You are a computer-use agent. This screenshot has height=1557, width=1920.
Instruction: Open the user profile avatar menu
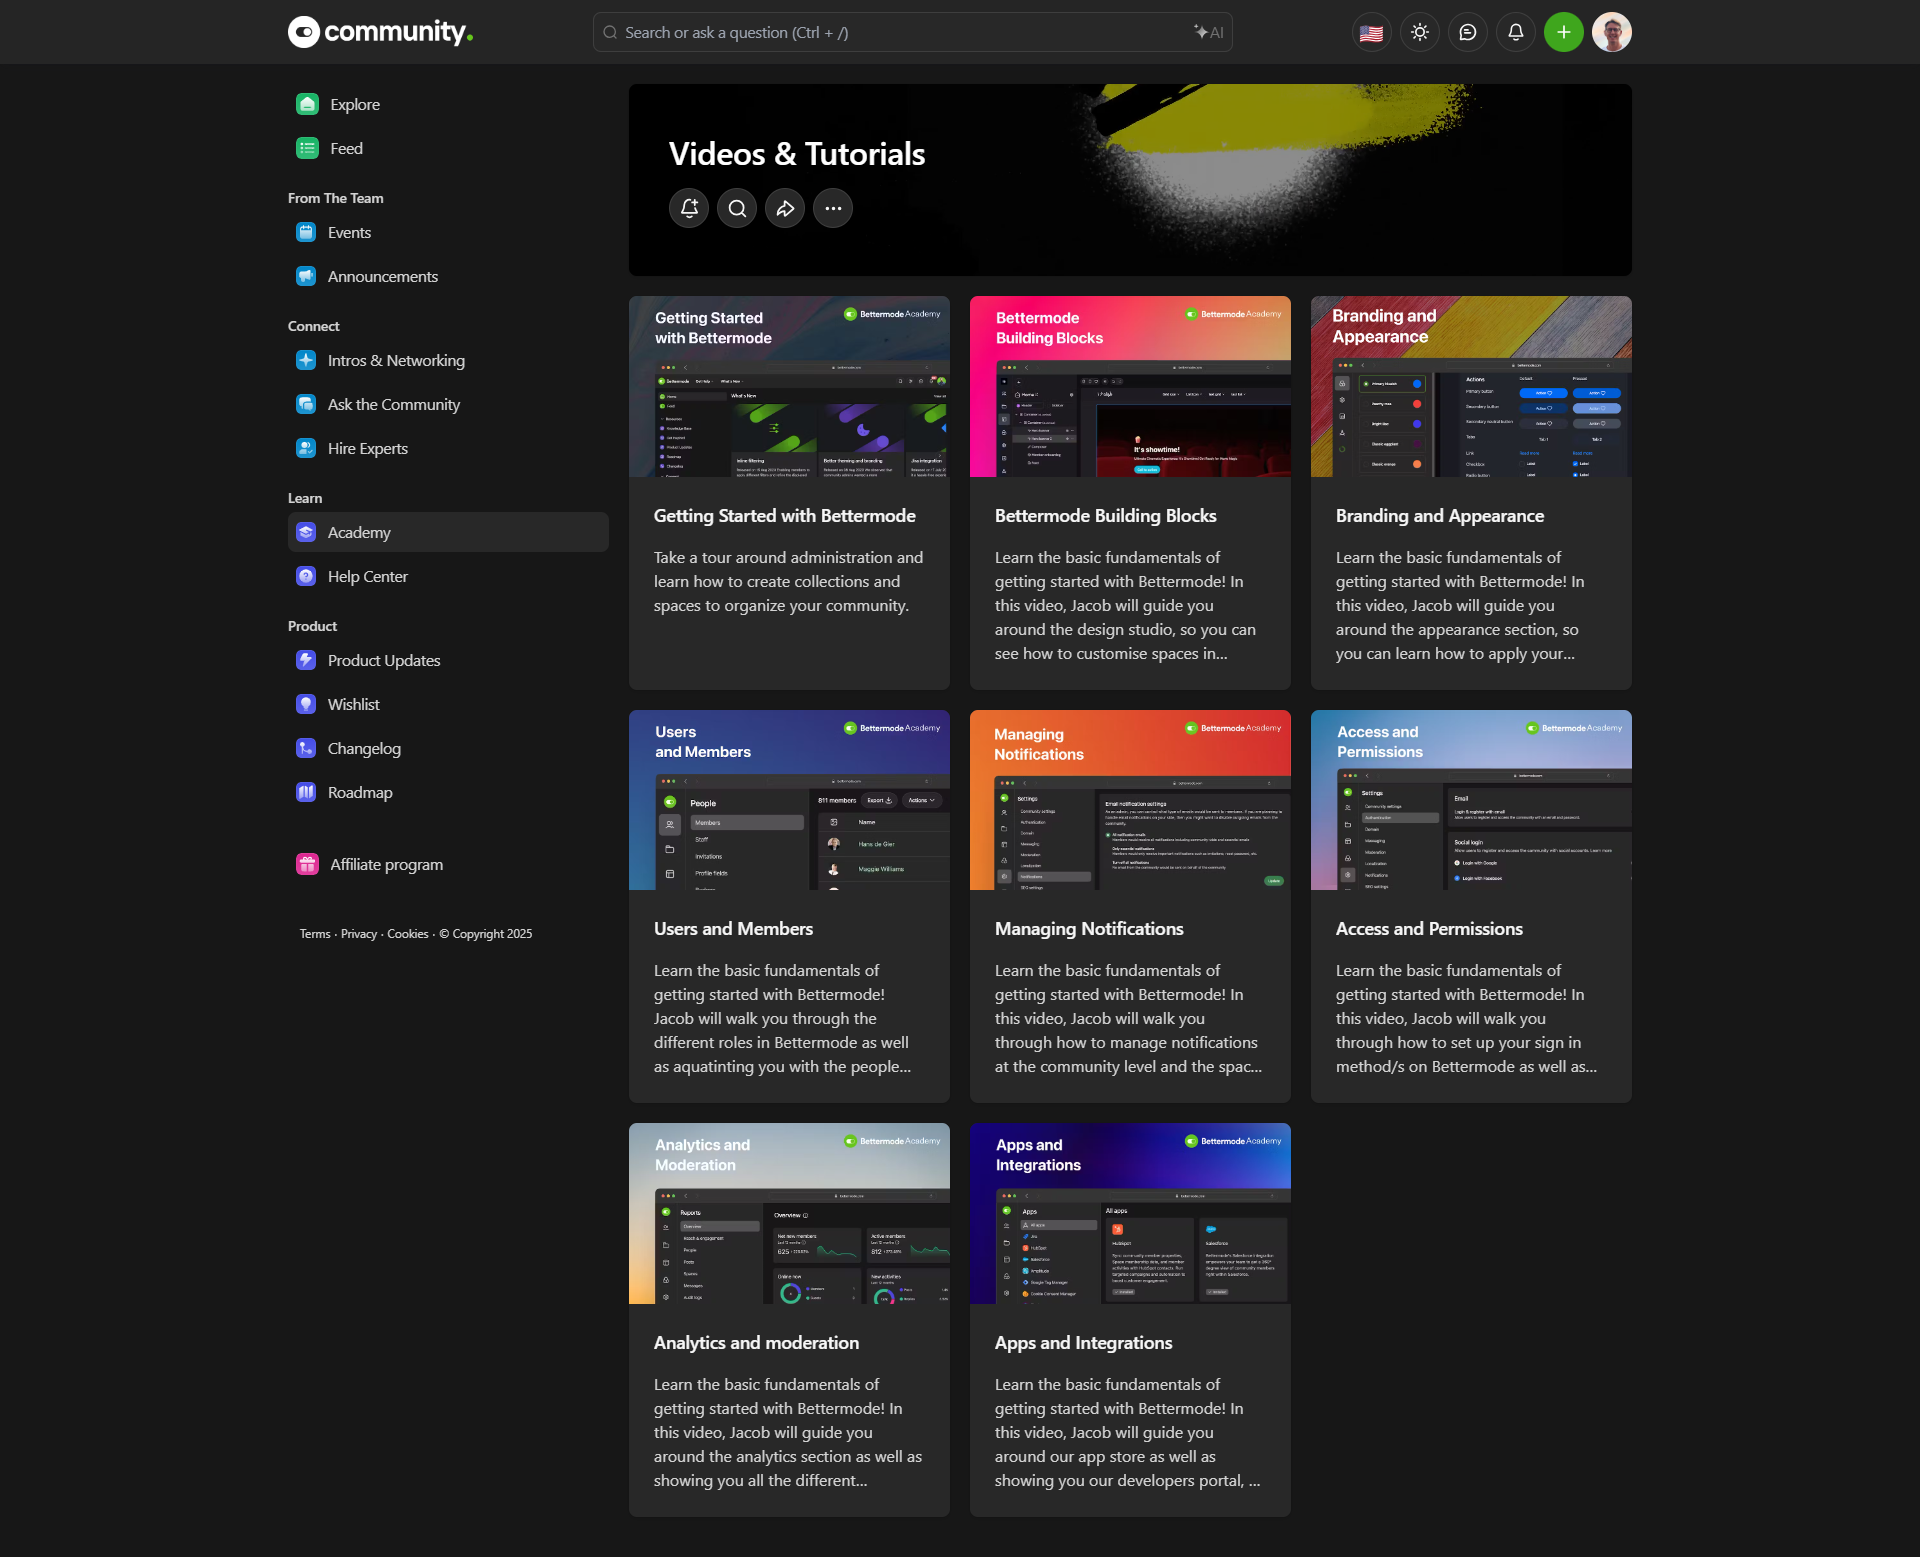click(1611, 32)
